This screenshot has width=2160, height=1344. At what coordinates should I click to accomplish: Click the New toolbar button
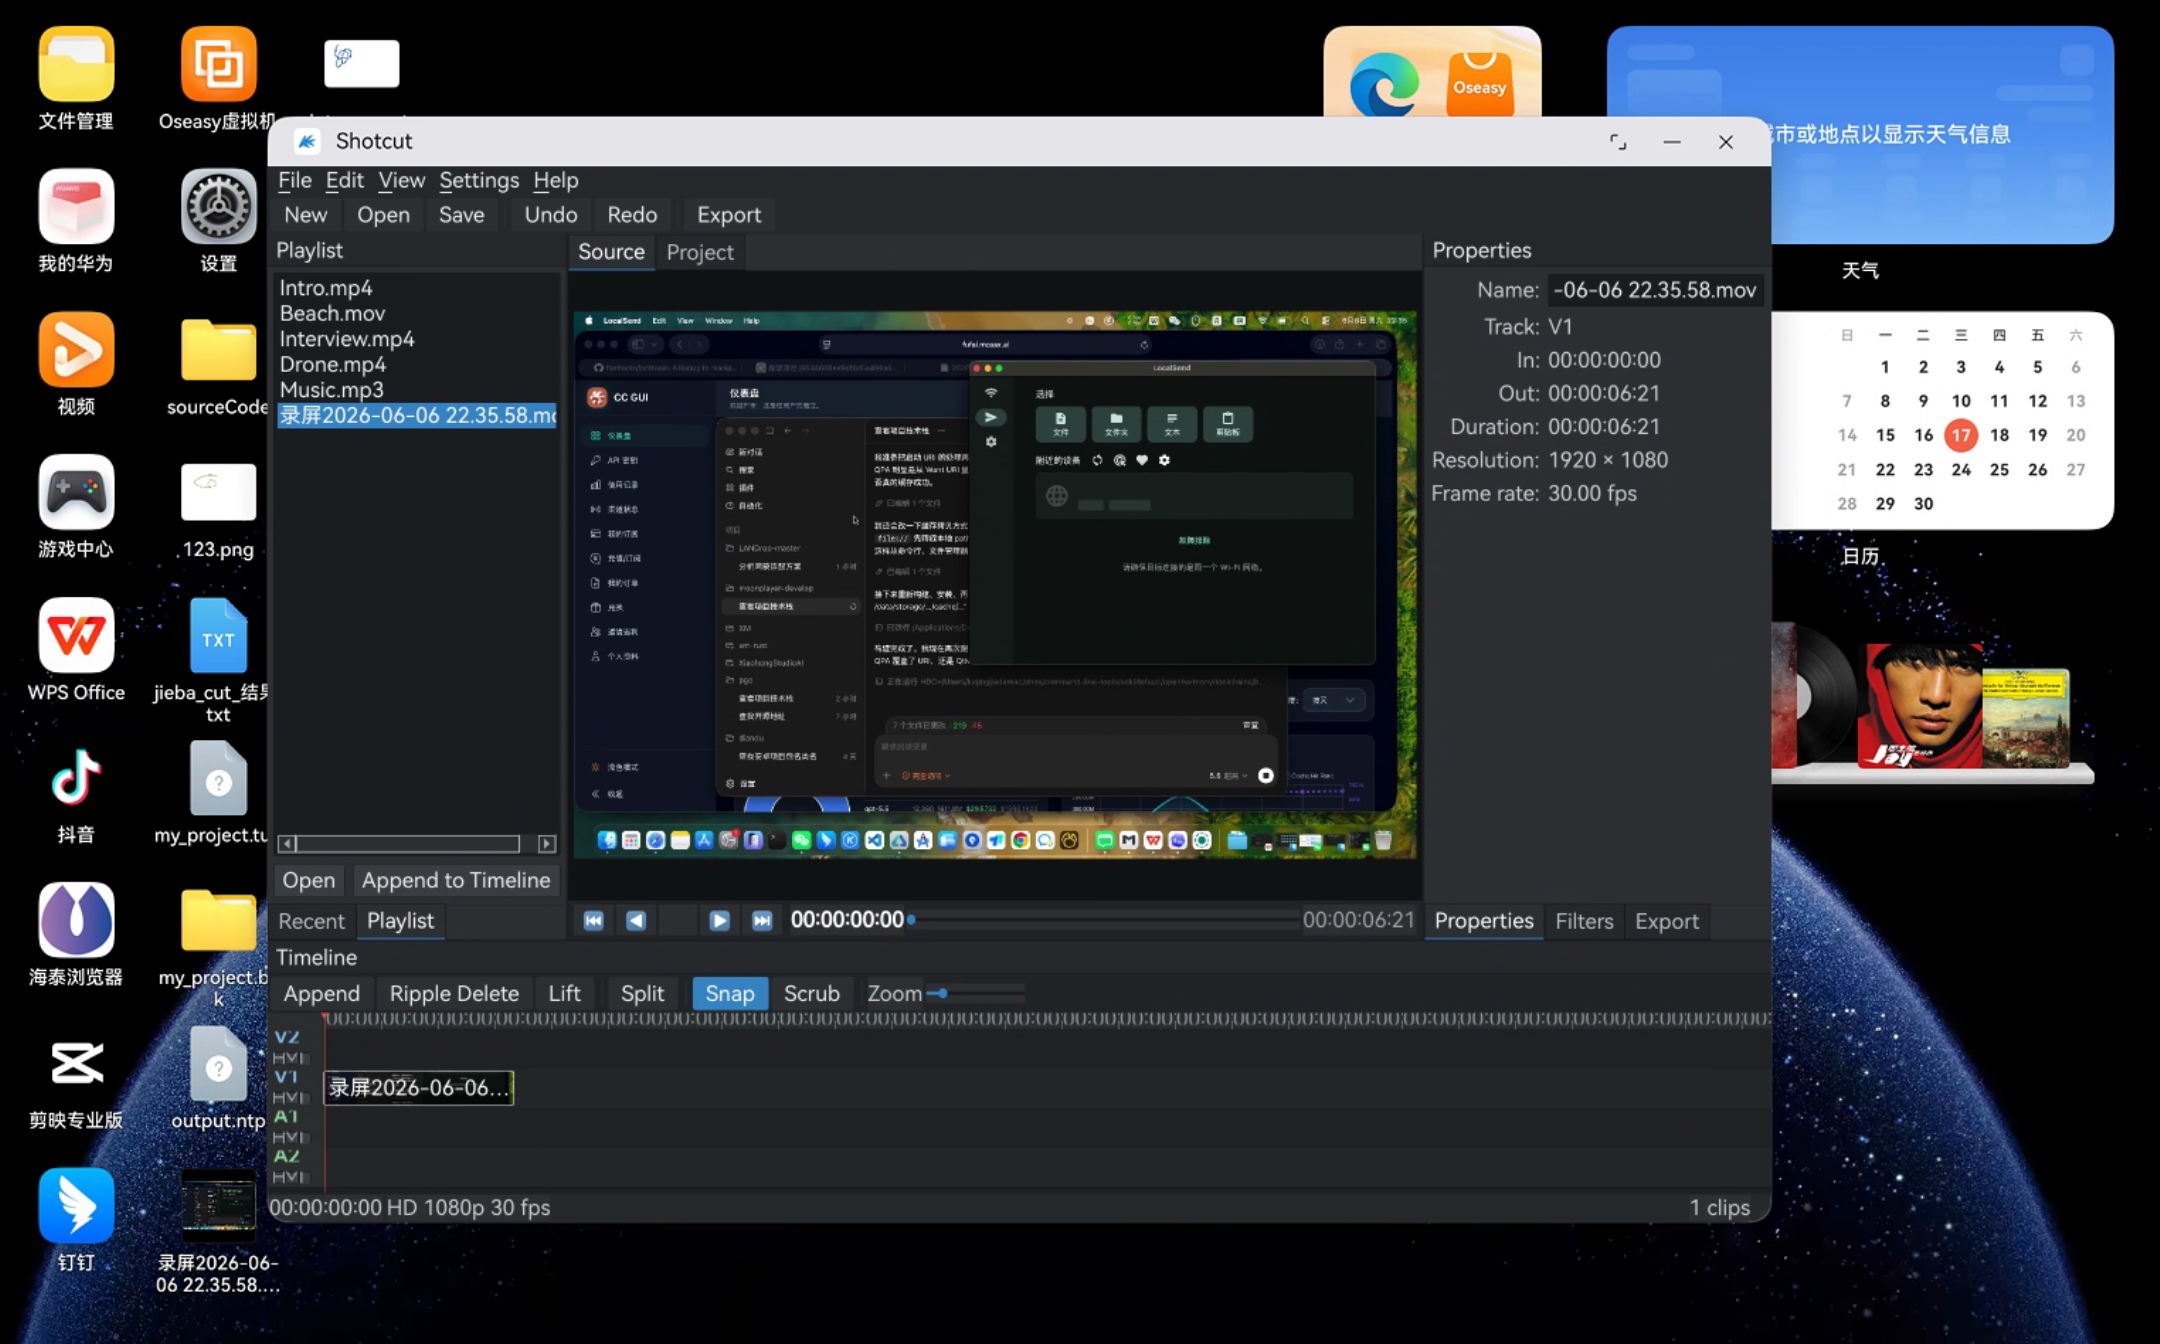(305, 215)
